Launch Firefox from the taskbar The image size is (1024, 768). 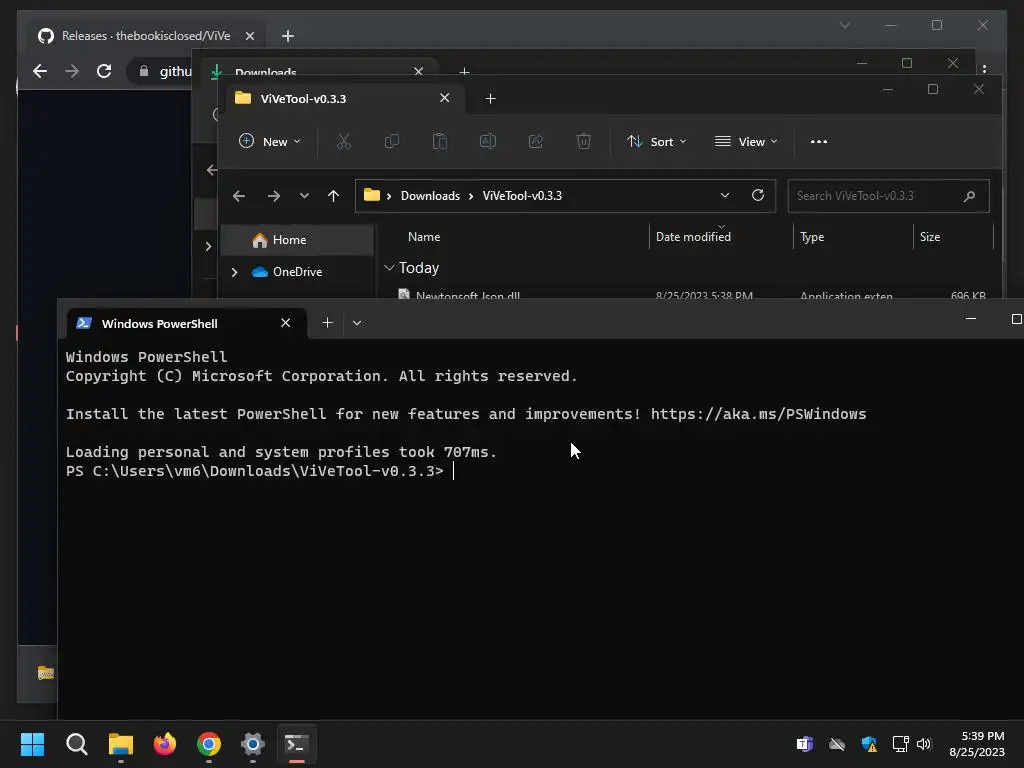[x=165, y=744]
